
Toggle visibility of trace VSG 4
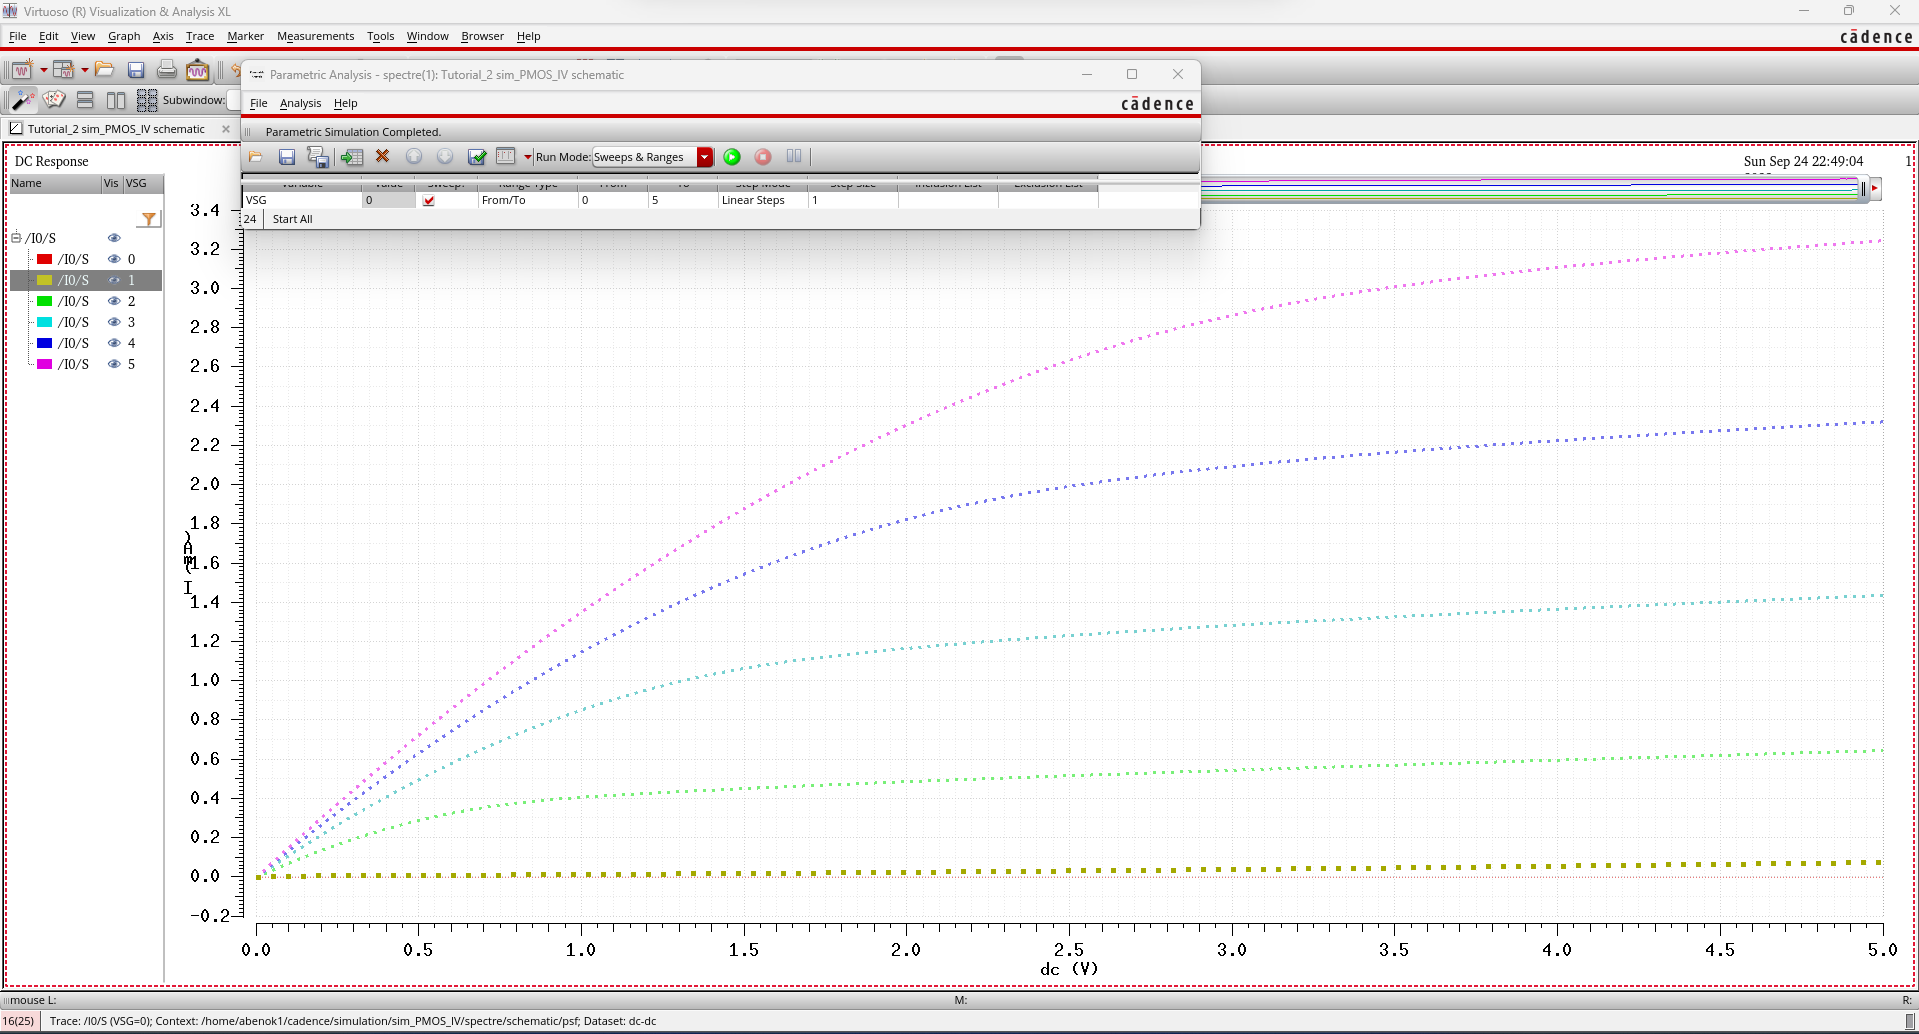tap(114, 343)
